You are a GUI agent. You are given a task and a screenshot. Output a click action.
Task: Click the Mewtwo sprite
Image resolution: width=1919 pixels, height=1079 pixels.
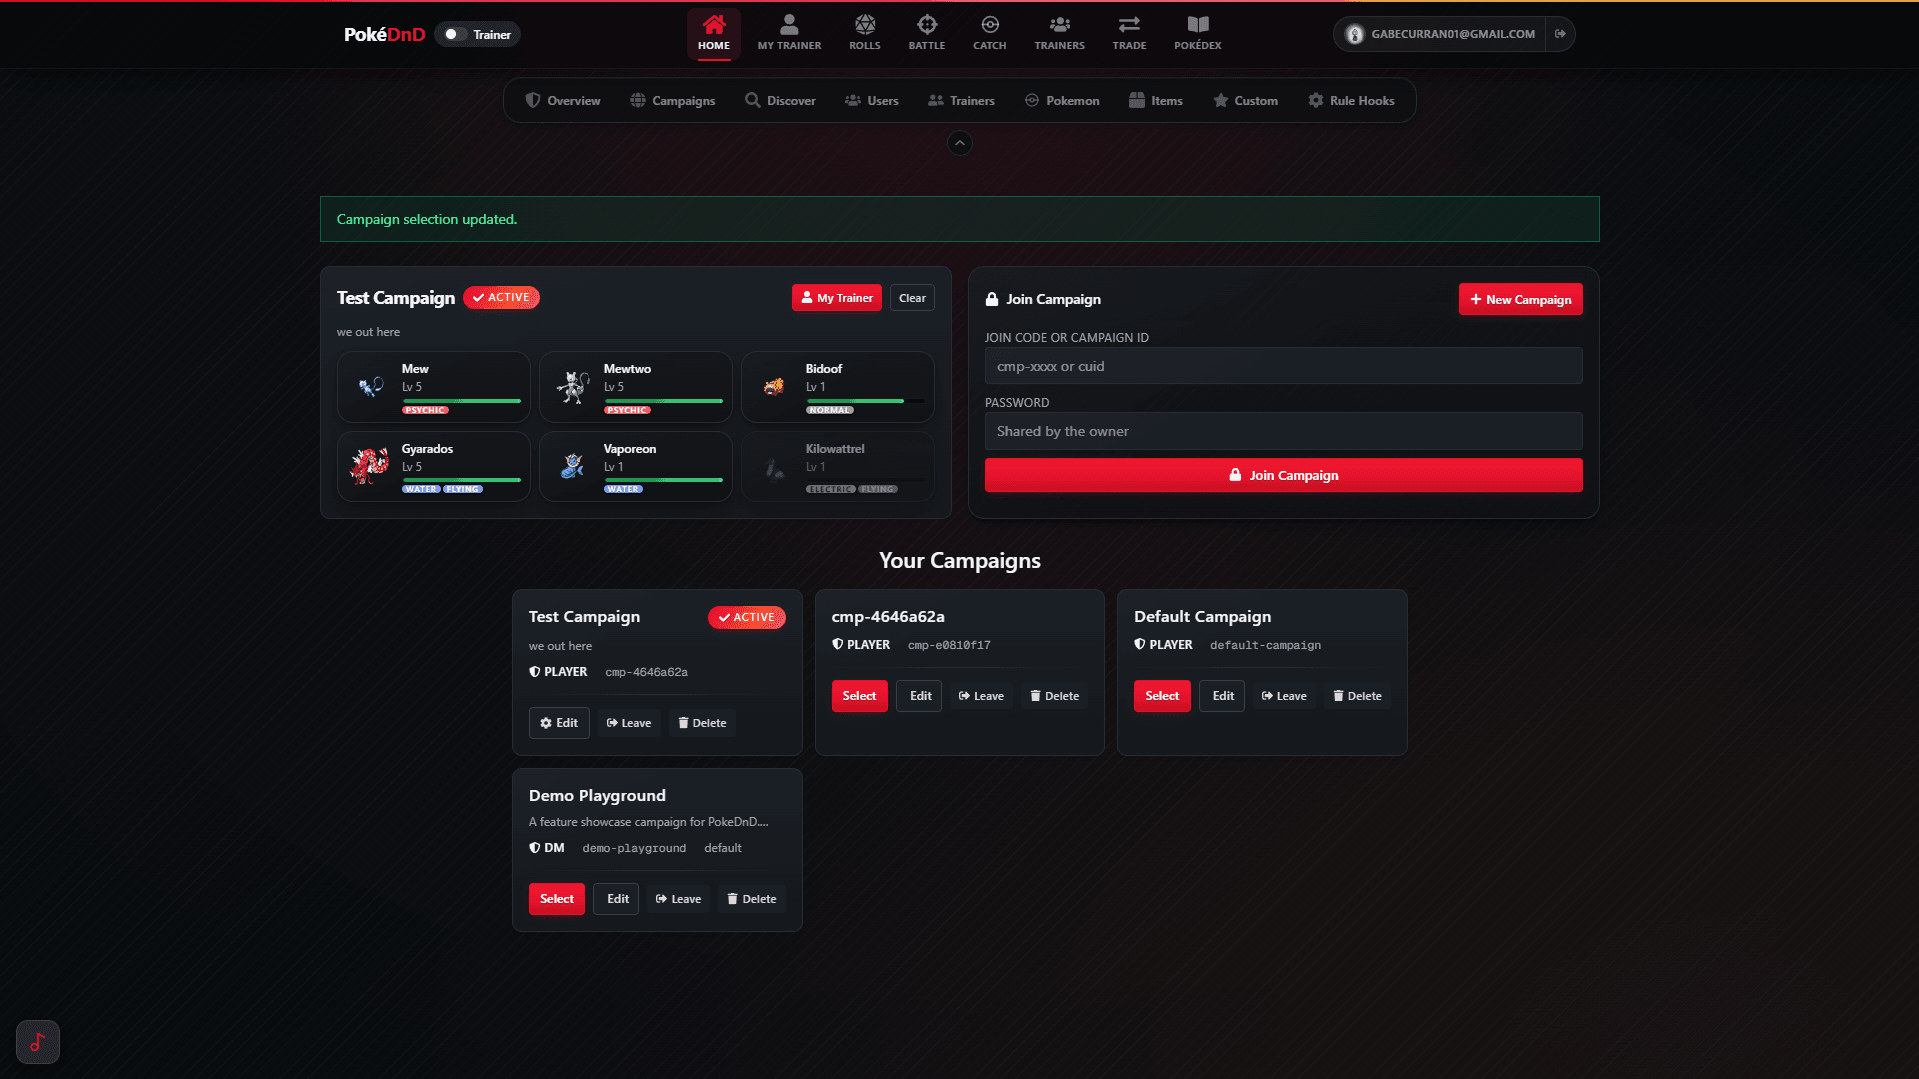(x=573, y=387)
